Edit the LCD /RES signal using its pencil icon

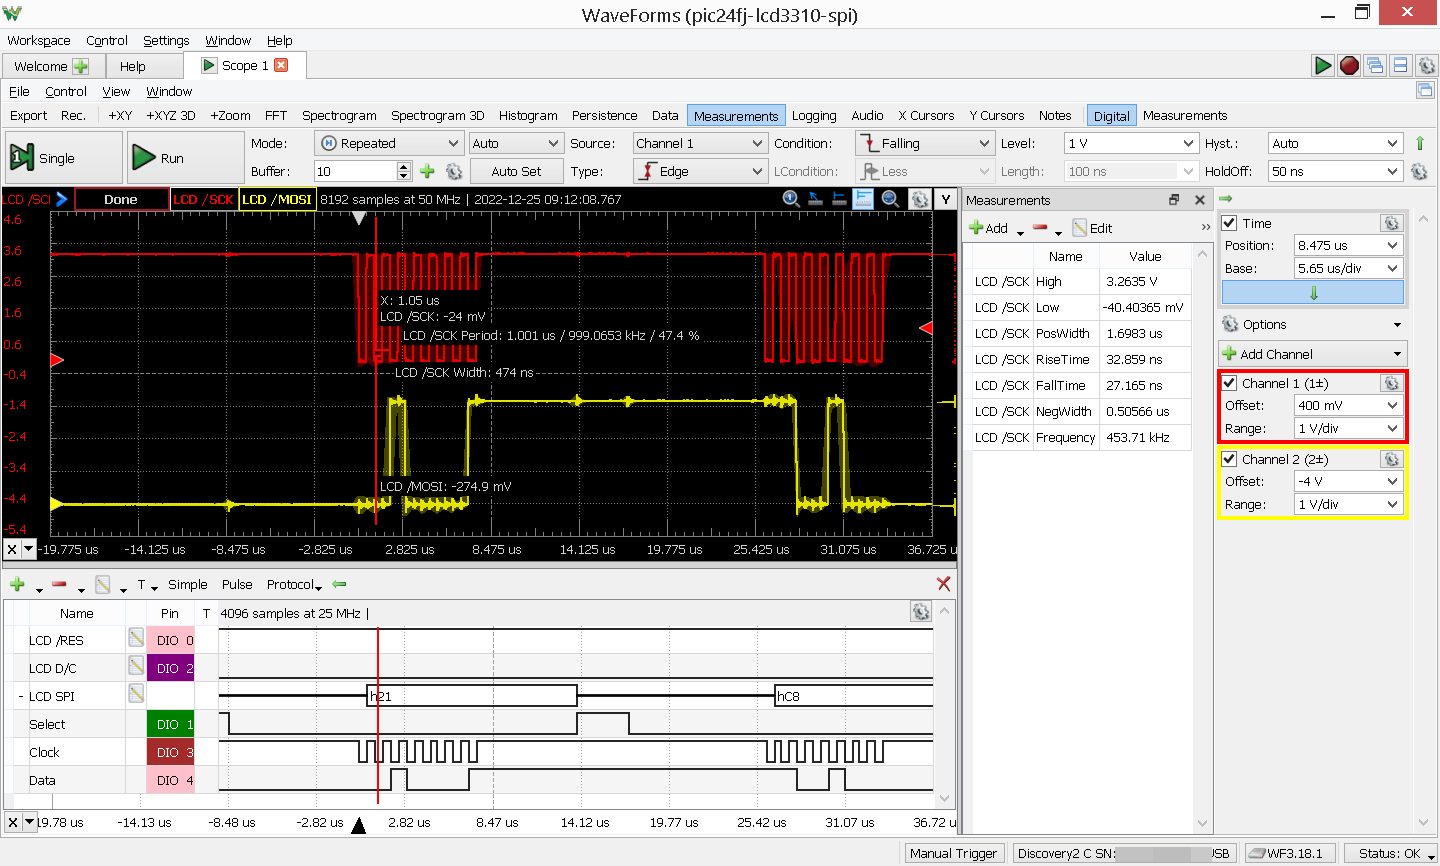click(136, 640)
